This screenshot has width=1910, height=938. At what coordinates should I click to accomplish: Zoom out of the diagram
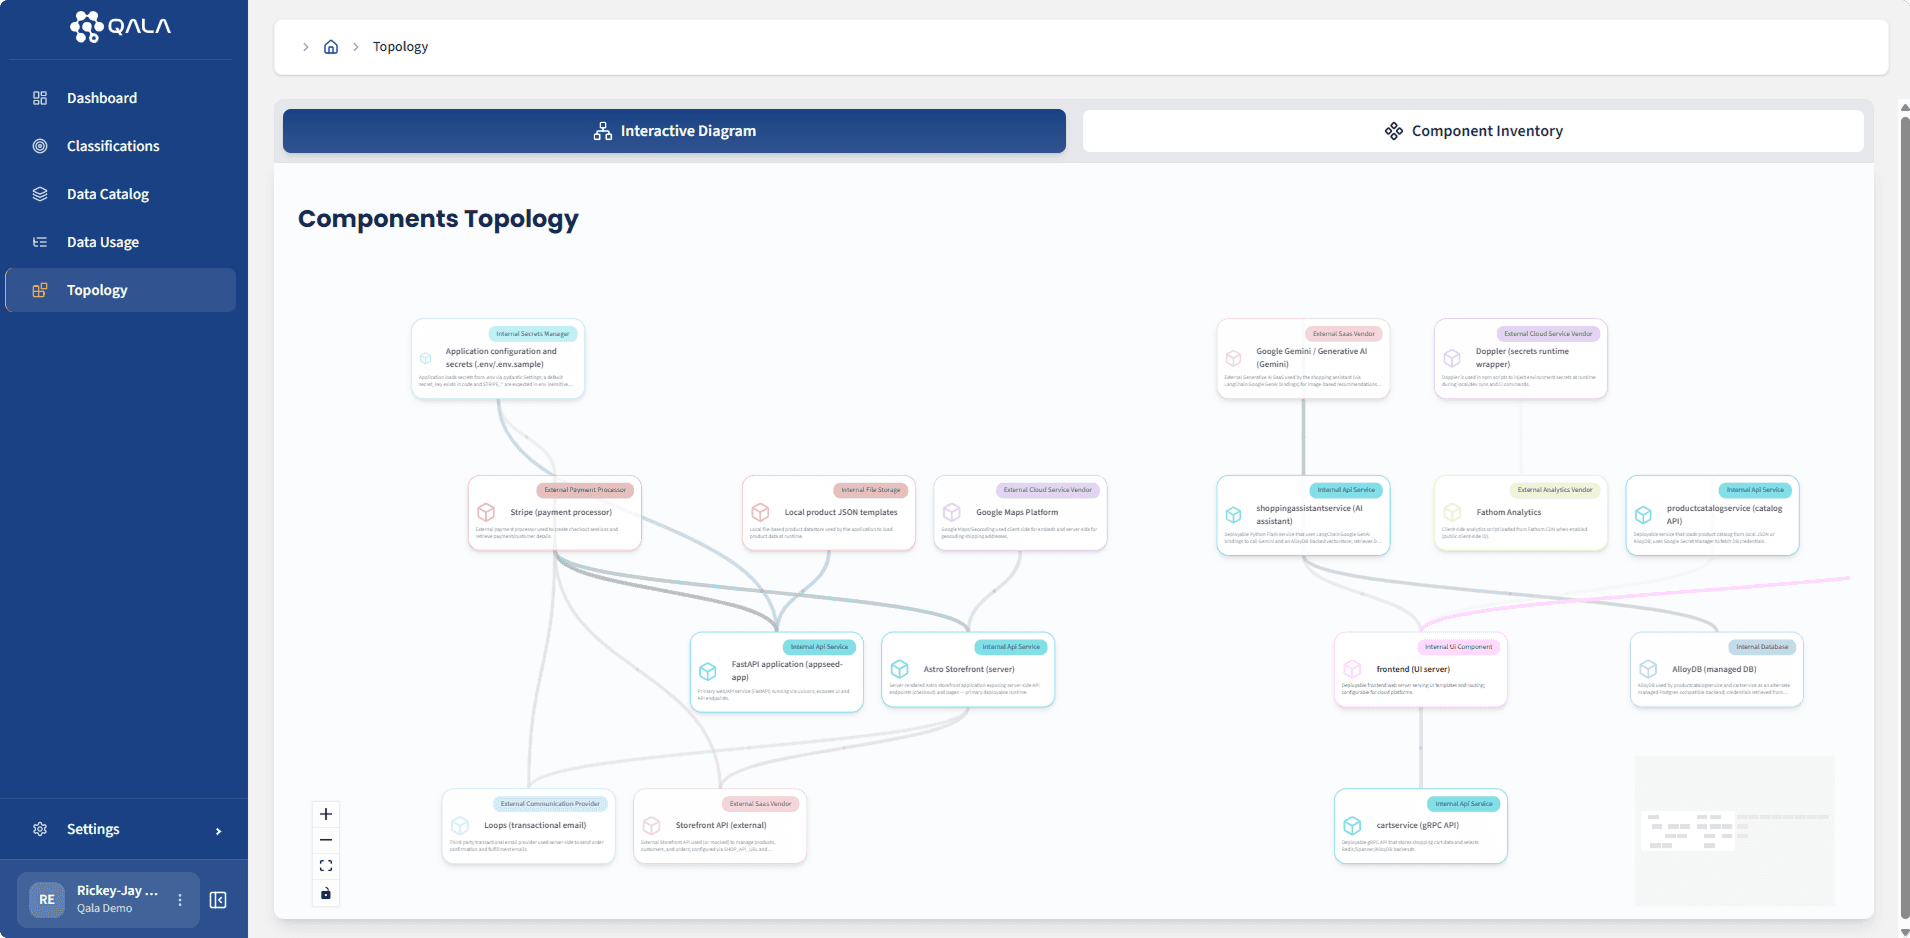click(x=326, y=840)
